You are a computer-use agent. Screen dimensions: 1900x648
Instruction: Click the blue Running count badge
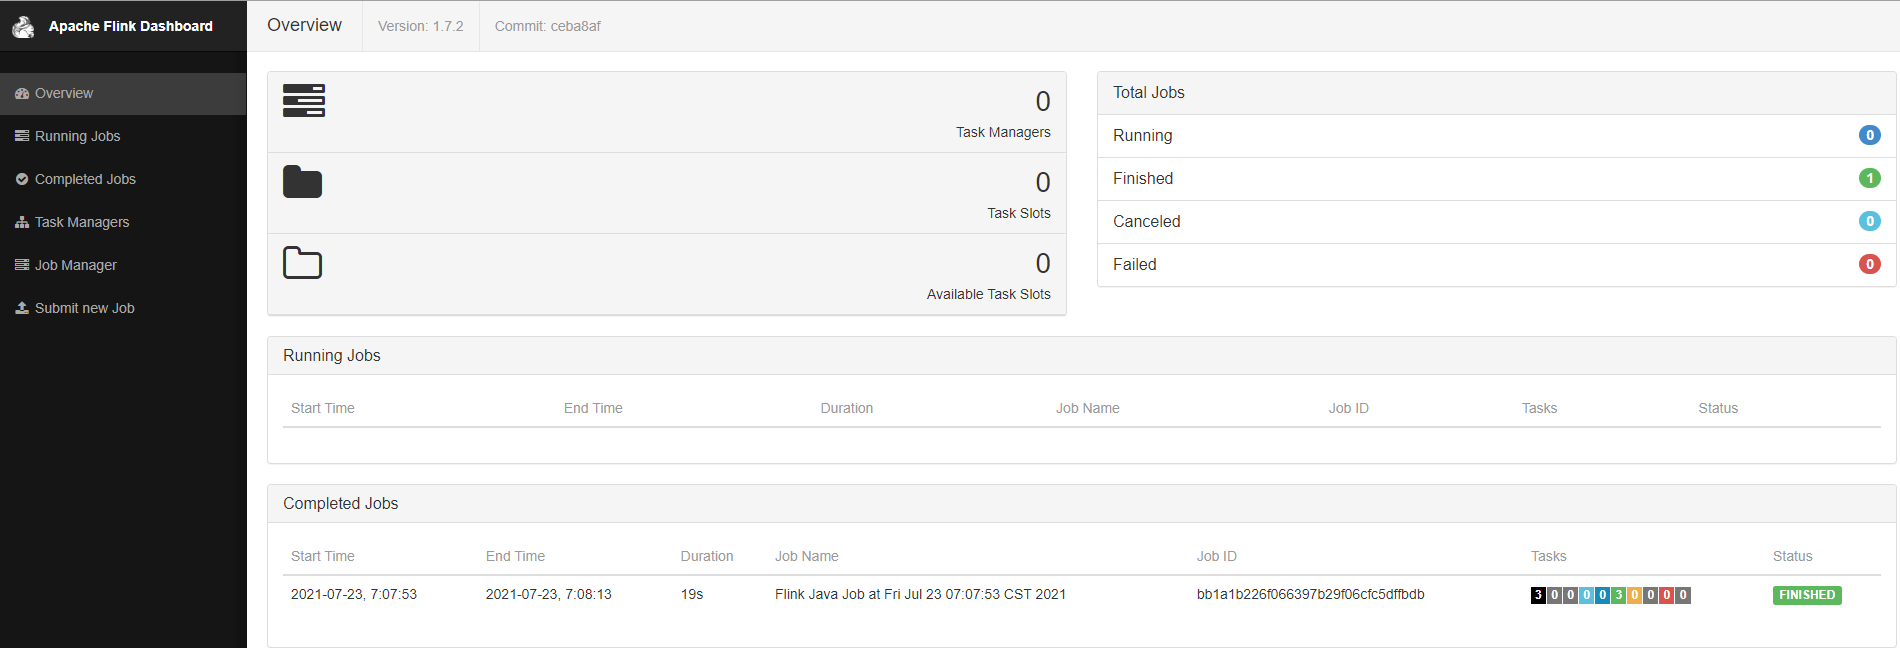pyautogui.click(x=1869, y=135)
